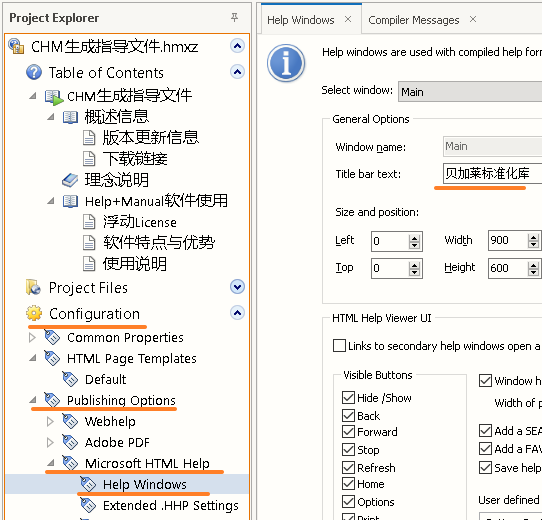Click the Left position value field
The height and width of the screenshot is (520, 542).
(390, 241)
